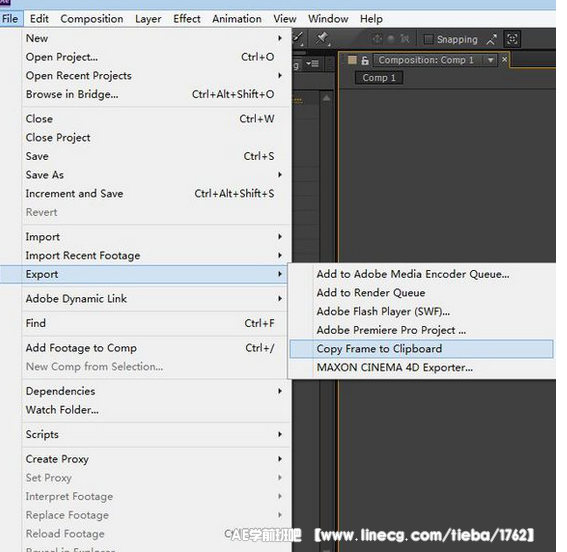The width and height of the screenshot is (567, 552).
Task: Expand Adobe Dynamic Link submenu
Action: point(155,299)
